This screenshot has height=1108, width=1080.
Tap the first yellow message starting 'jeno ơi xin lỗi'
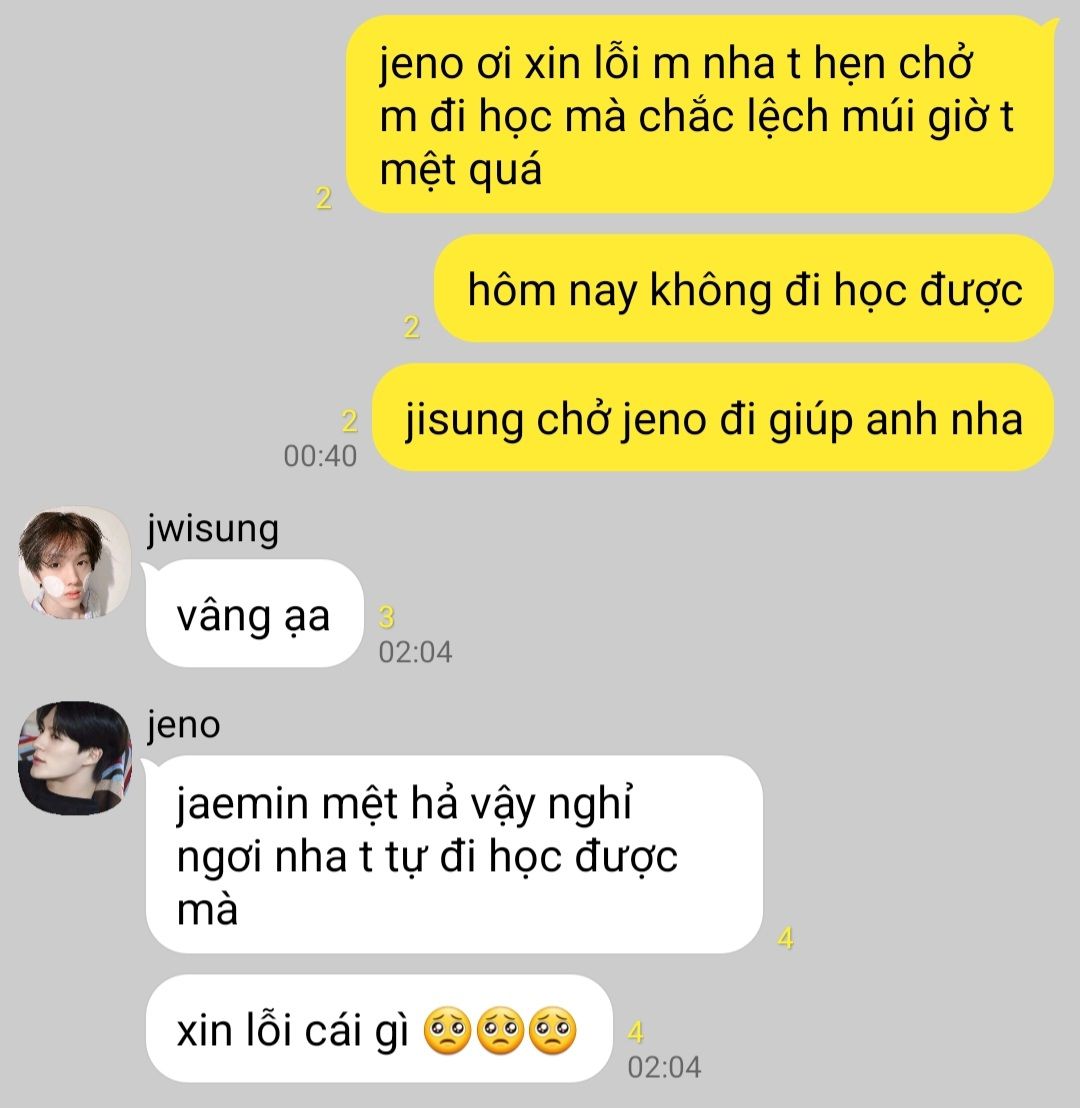click(x=700, y=114)
